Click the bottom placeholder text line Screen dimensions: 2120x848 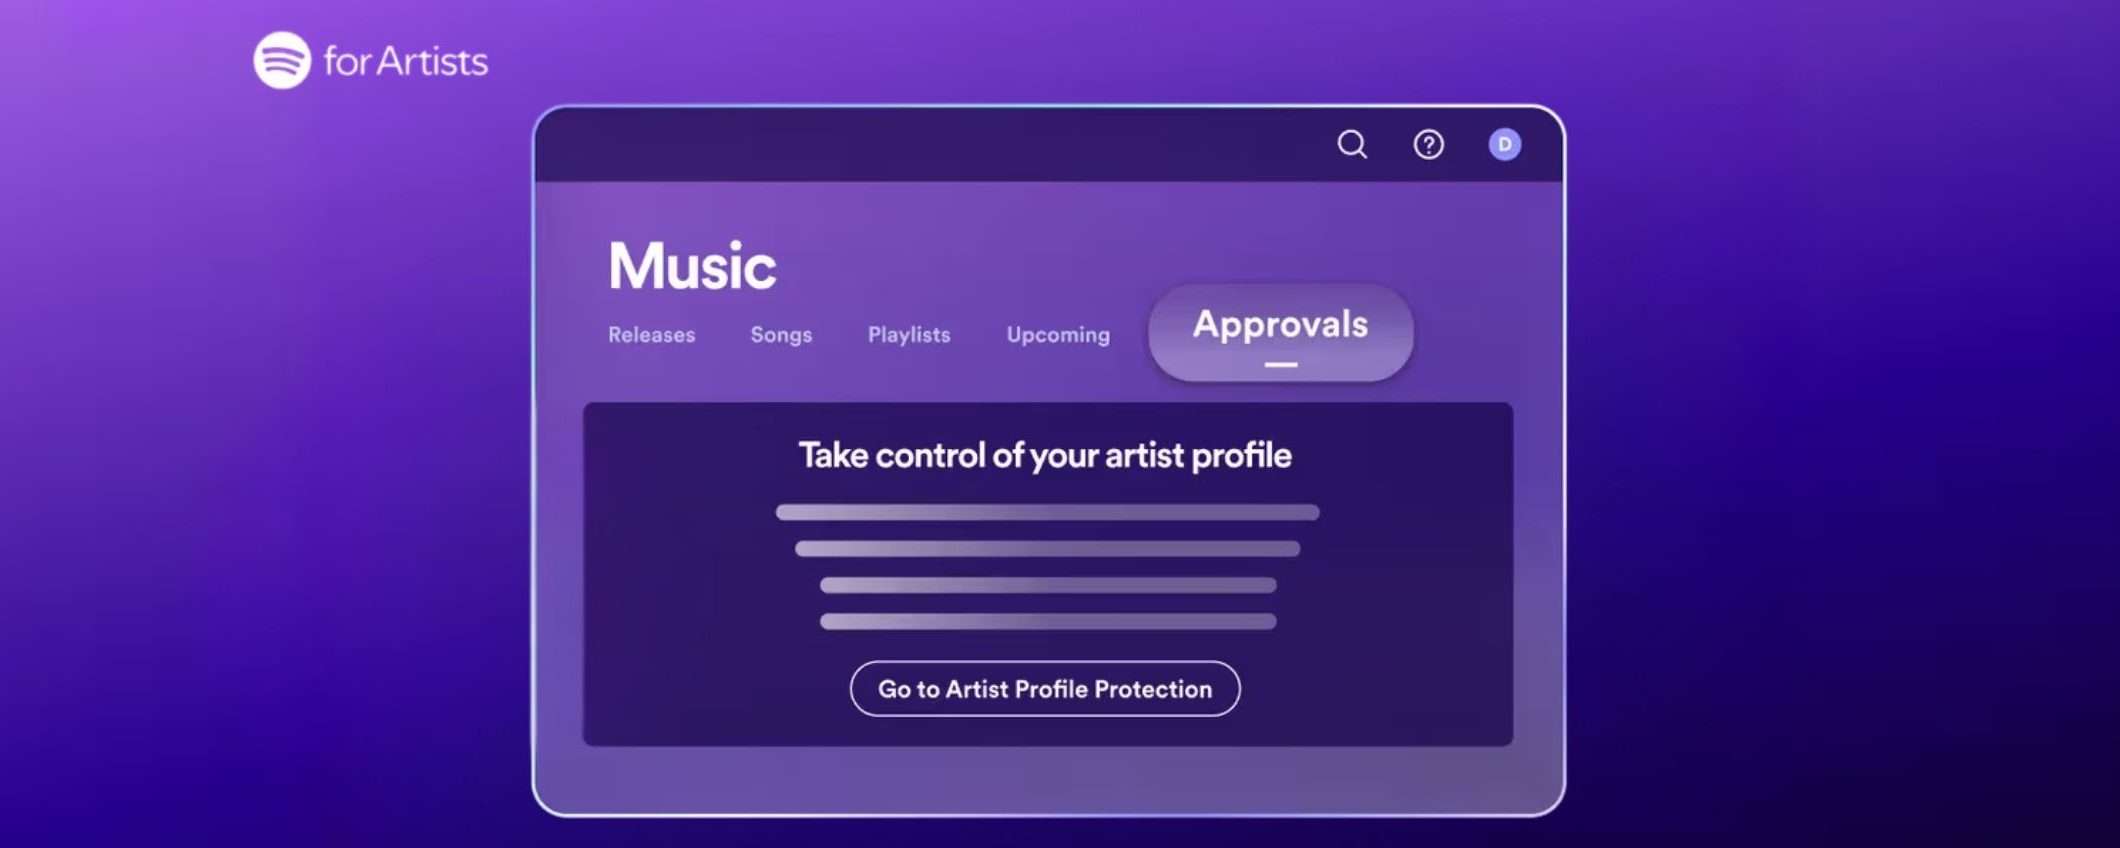[x=1048, y=622]
